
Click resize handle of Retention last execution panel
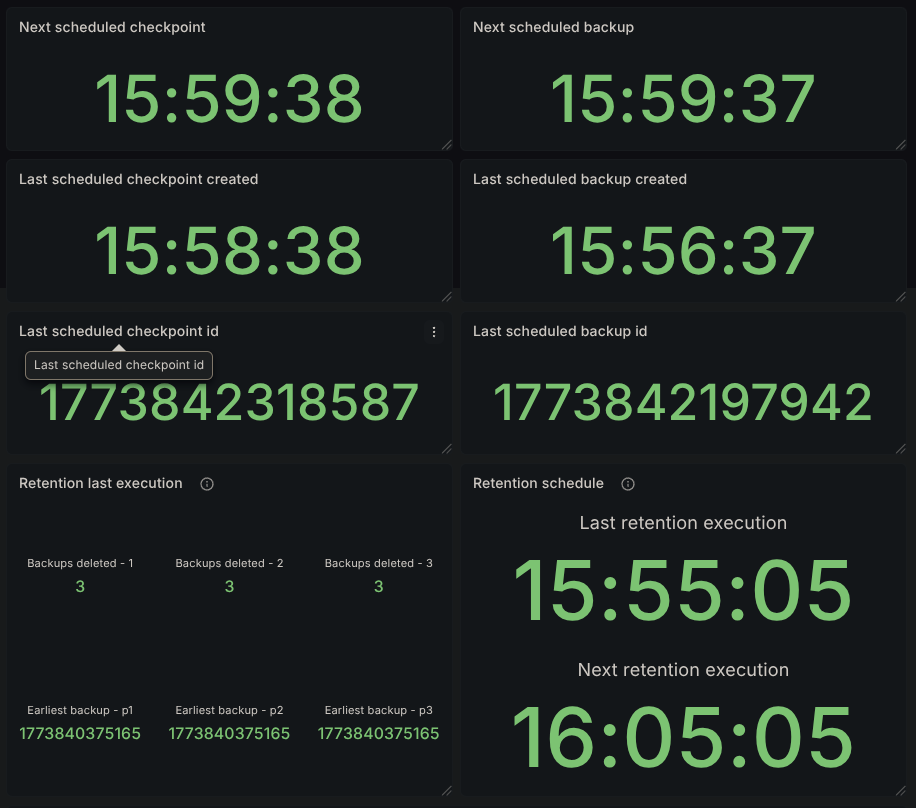[447, 790]
